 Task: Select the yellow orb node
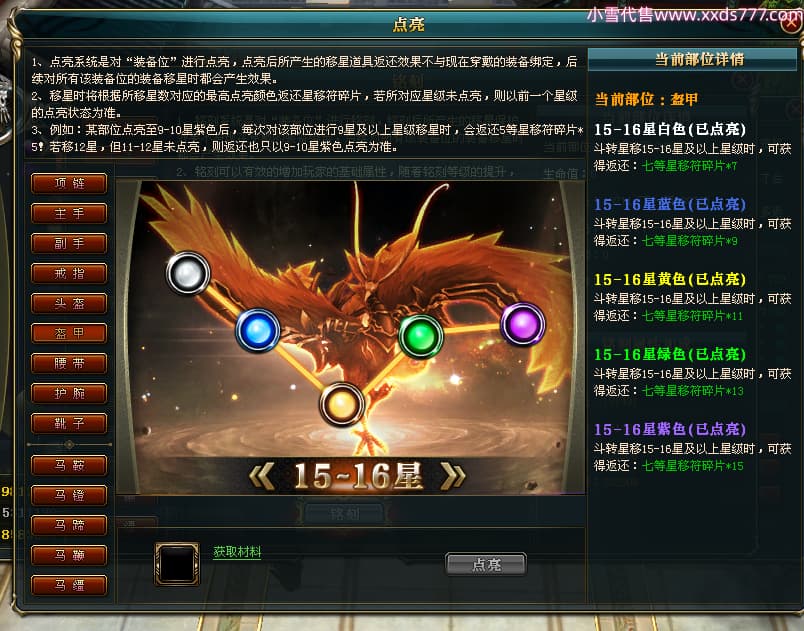point(342,404)
